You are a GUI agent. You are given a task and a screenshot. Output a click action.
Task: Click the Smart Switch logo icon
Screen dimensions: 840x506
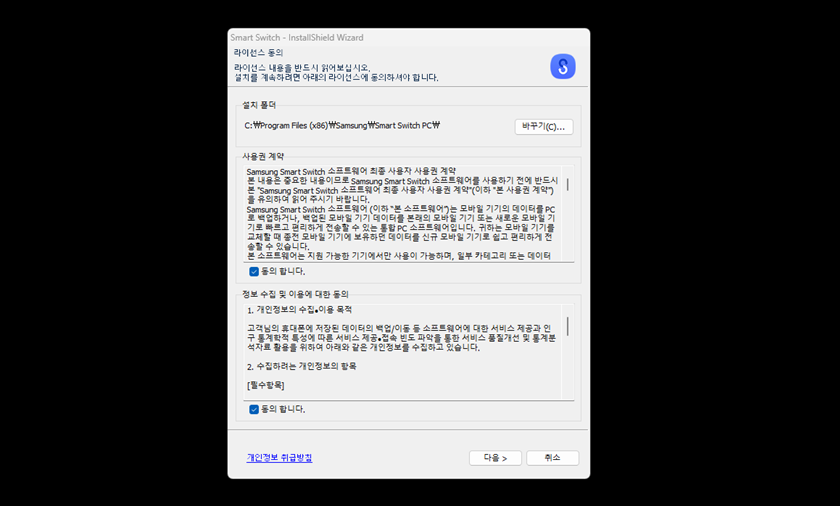[562, 66]
